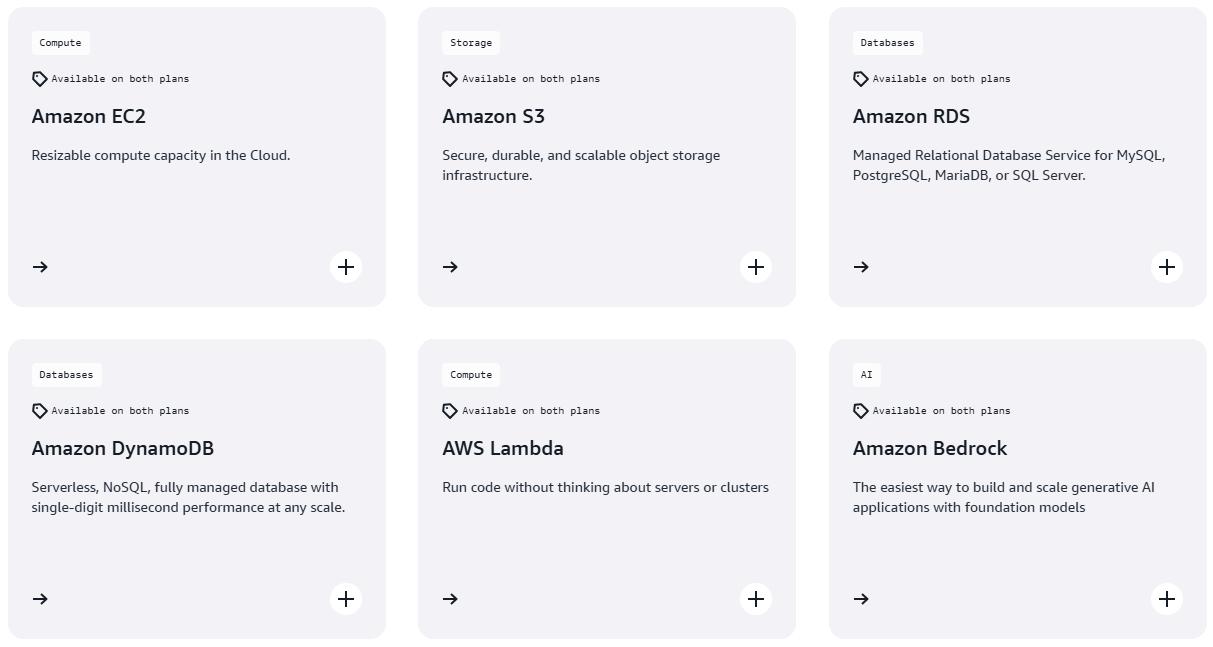Expand the AWS Lambda plus button
This screenshot has height=647, width=1213.
[x=756, y=599]
